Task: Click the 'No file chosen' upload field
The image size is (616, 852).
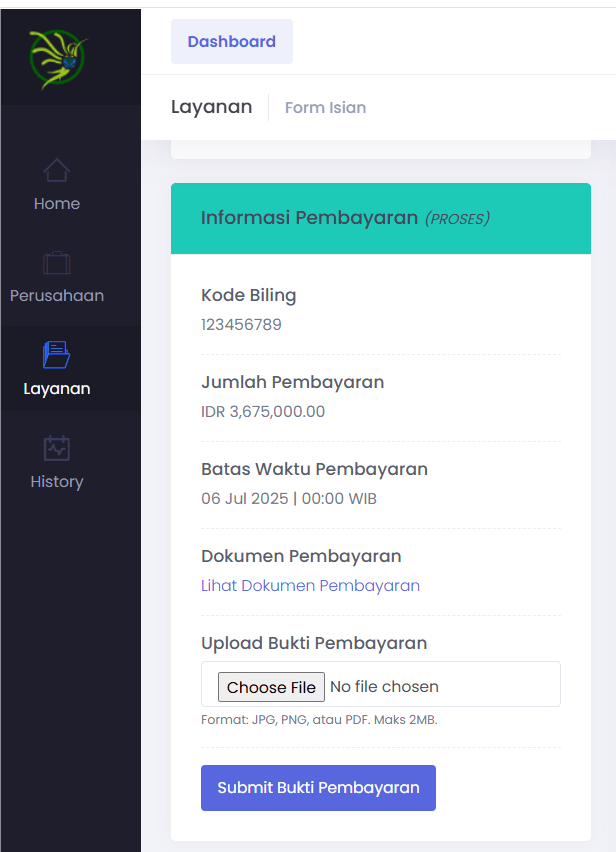Action: click(x=384, y=687)
